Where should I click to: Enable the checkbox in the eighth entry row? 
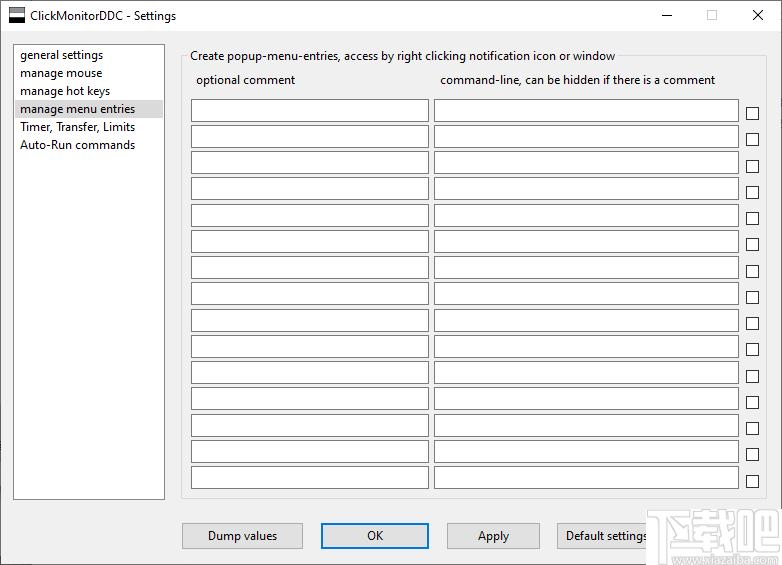coord(753,297)
